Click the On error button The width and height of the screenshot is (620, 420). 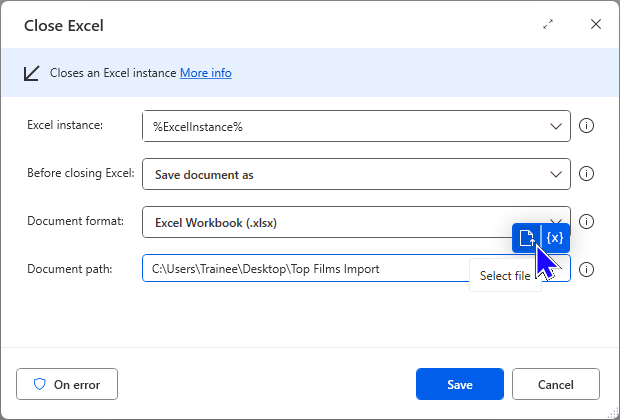click(67, 384)
